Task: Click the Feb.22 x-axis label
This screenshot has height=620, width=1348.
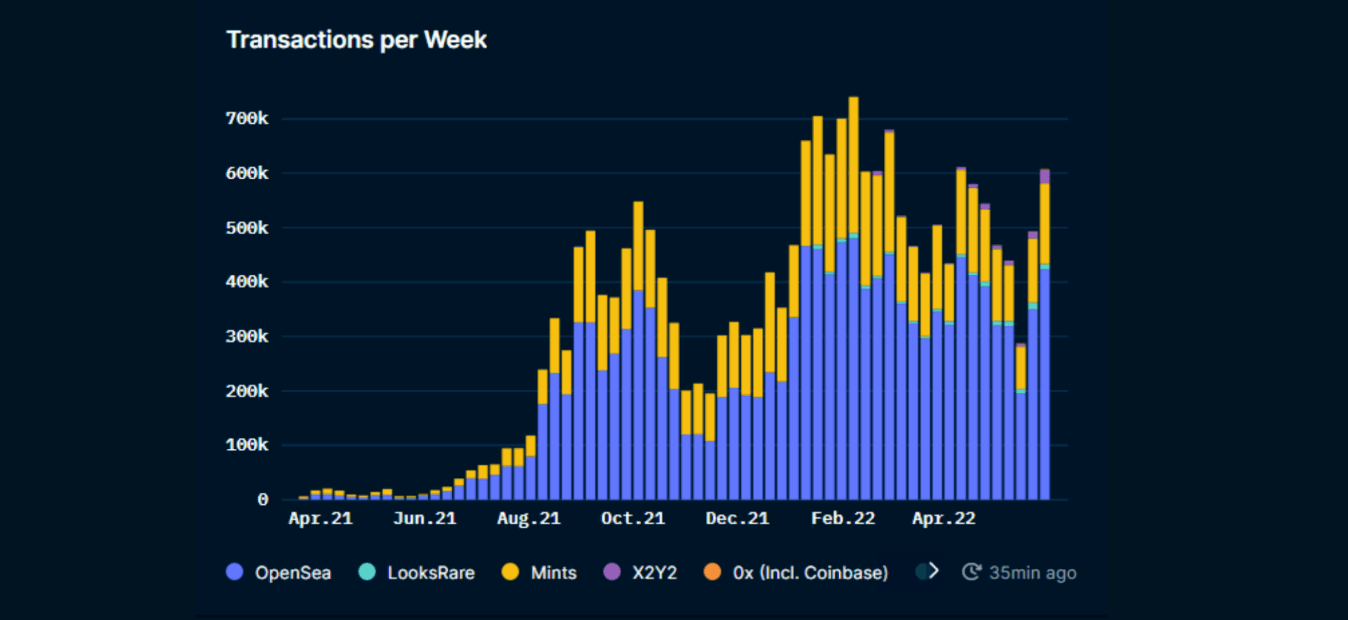Action: [841, 519]
